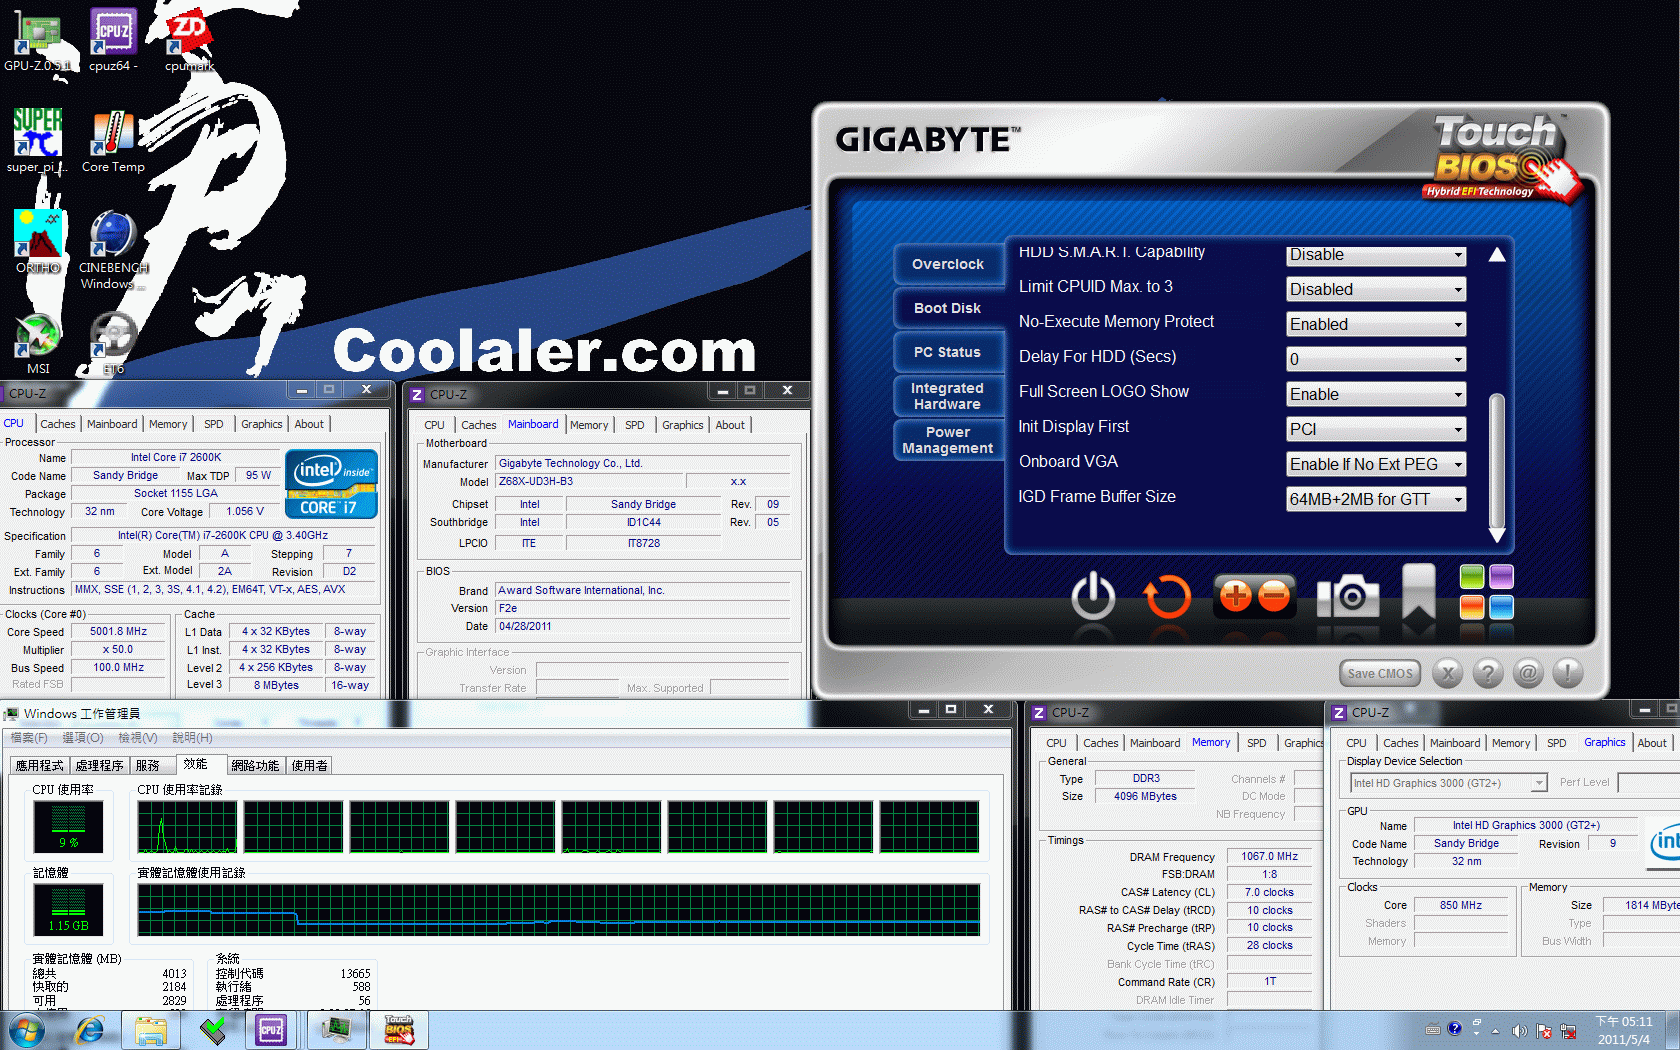
Task: Open the MSI desktop shortcut
Action: coord(37,343)
